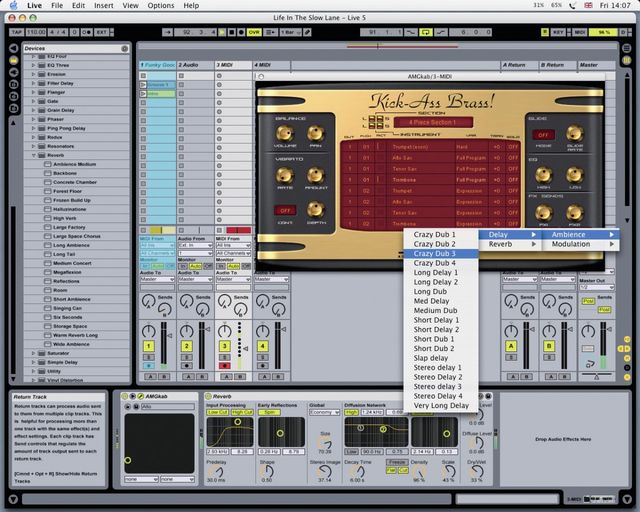The height and width of the screenshot is (512, 640).
Task: Choose Slap delay preset
Action: 441,358
